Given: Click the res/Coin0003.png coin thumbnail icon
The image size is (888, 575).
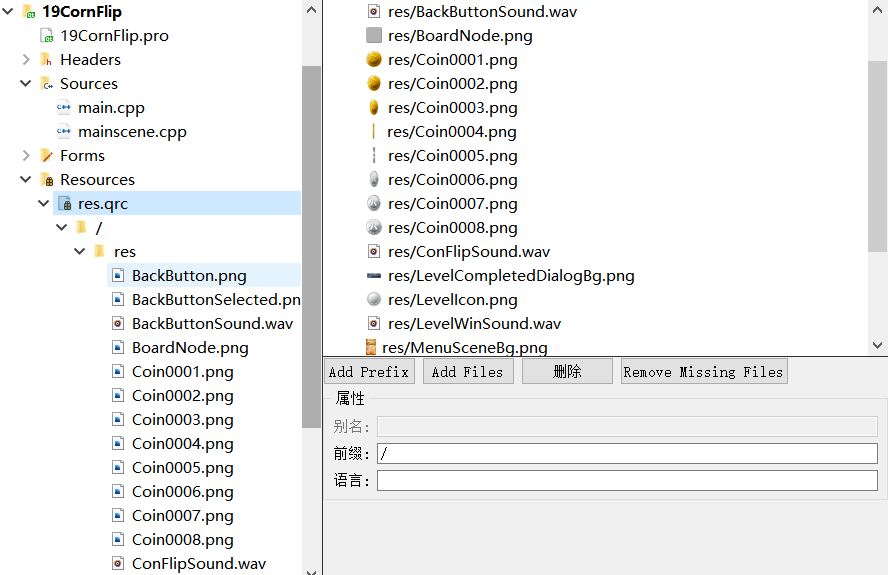Looking at the screenshot, I should (374, 107).
